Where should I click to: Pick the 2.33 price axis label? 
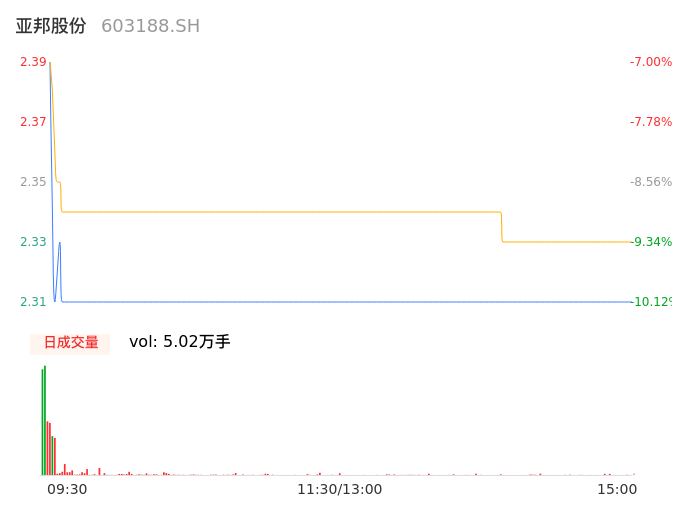[33, 242]
